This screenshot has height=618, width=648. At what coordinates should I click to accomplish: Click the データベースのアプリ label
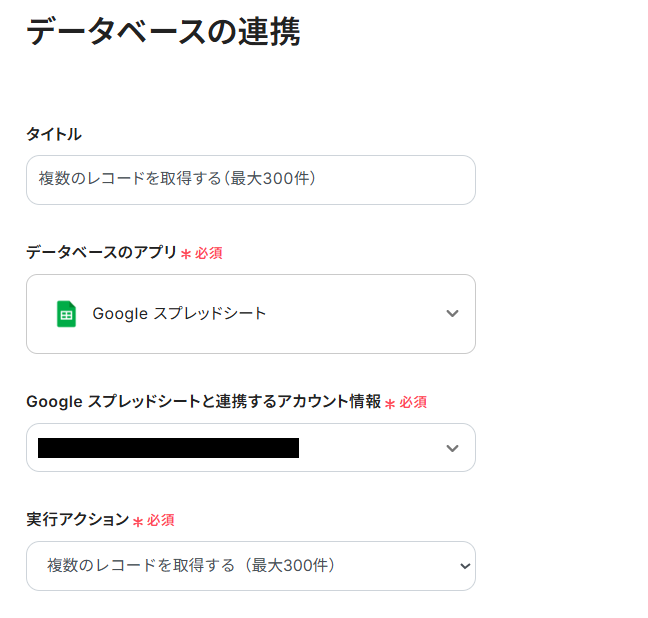coord(101,252)
